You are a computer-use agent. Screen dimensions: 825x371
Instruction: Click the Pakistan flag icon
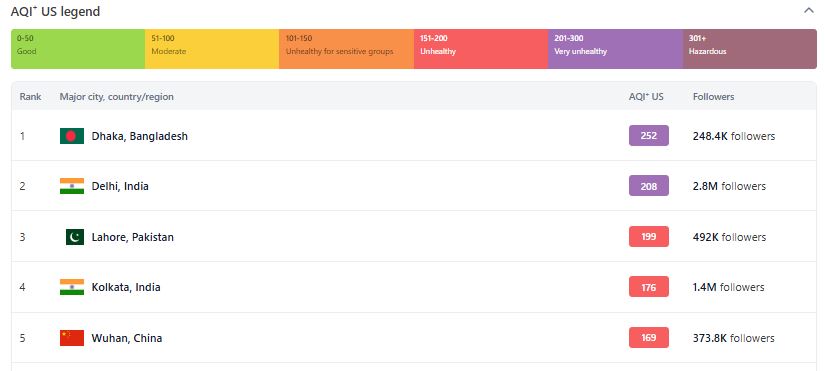coord(75,237)
